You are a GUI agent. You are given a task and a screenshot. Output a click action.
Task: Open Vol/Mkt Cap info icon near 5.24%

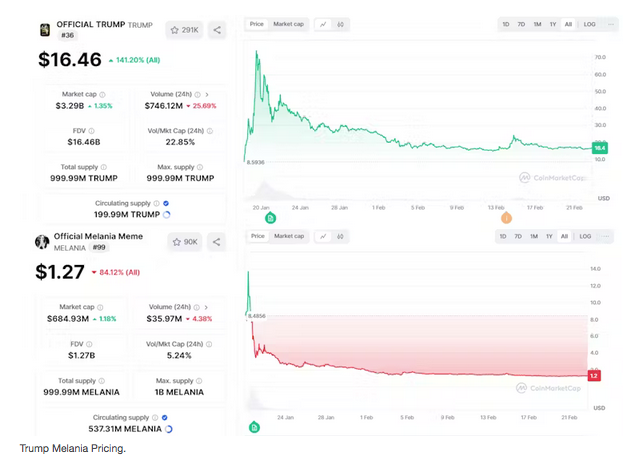[x=209, y=344]
